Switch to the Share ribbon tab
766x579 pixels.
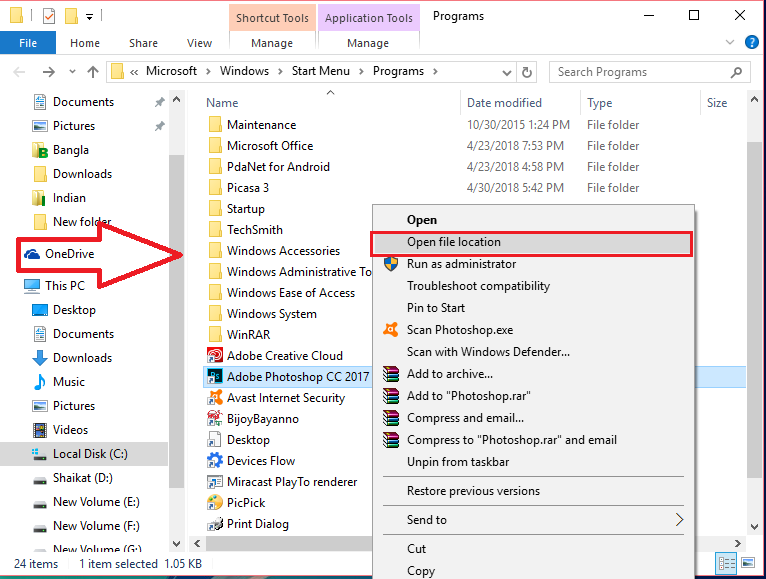click(143, 43)
